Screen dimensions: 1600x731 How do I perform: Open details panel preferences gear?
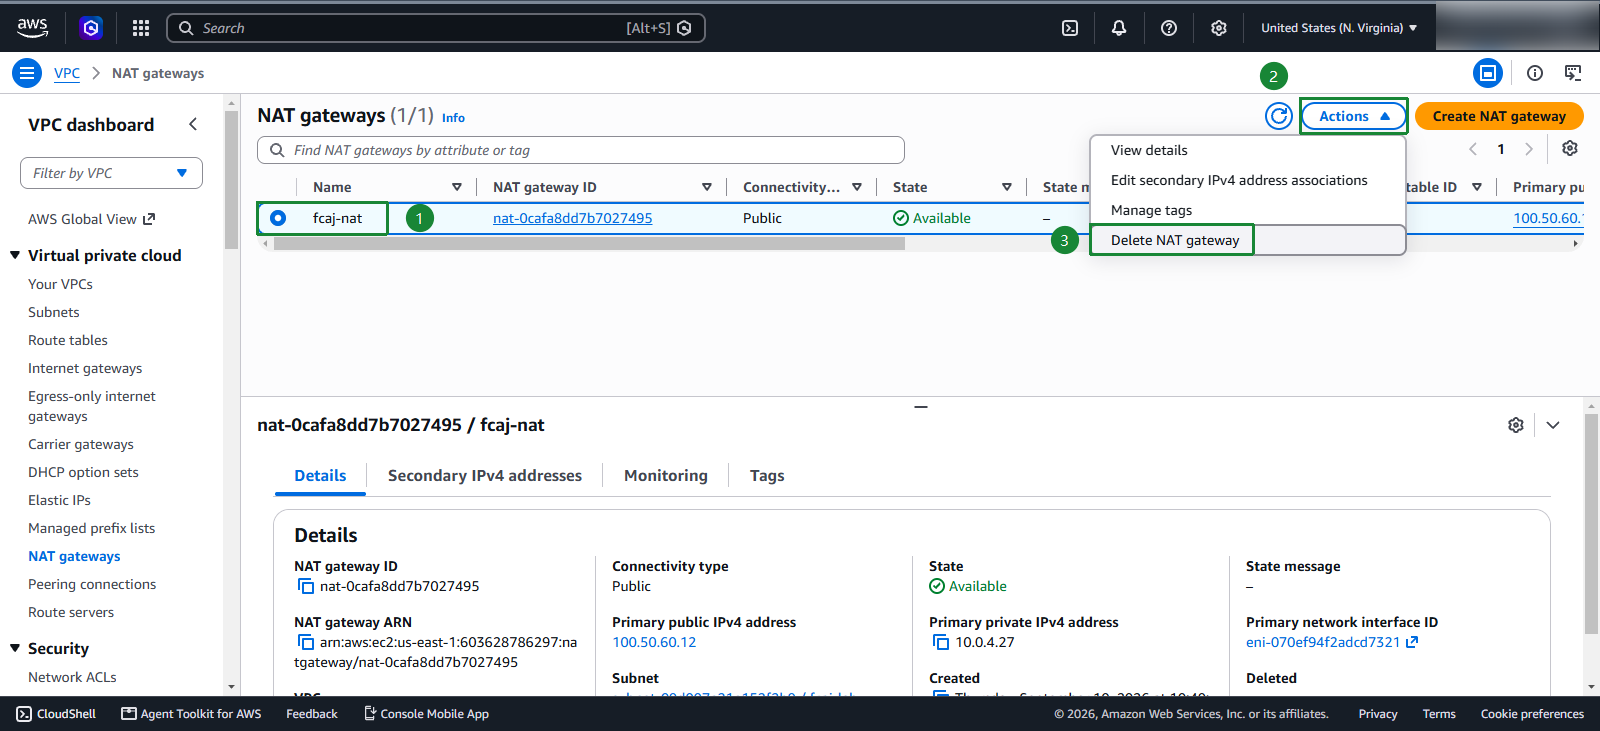(x=1516, y=425)
